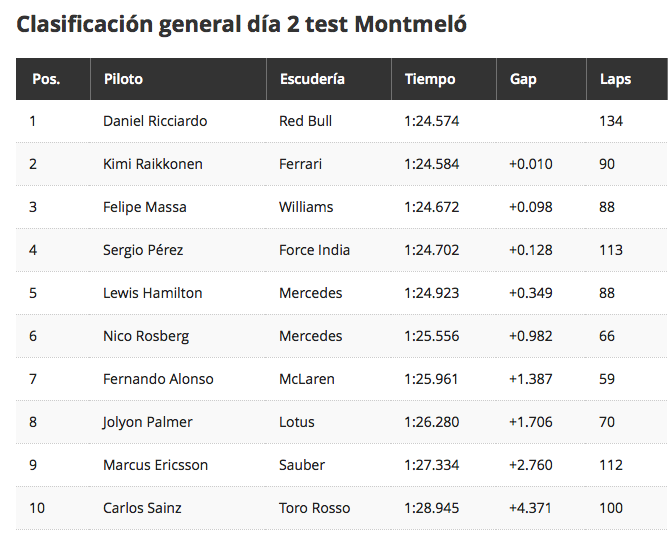Click the Fernando Alonso row name
671x533 pixels.
coord(158,379)
